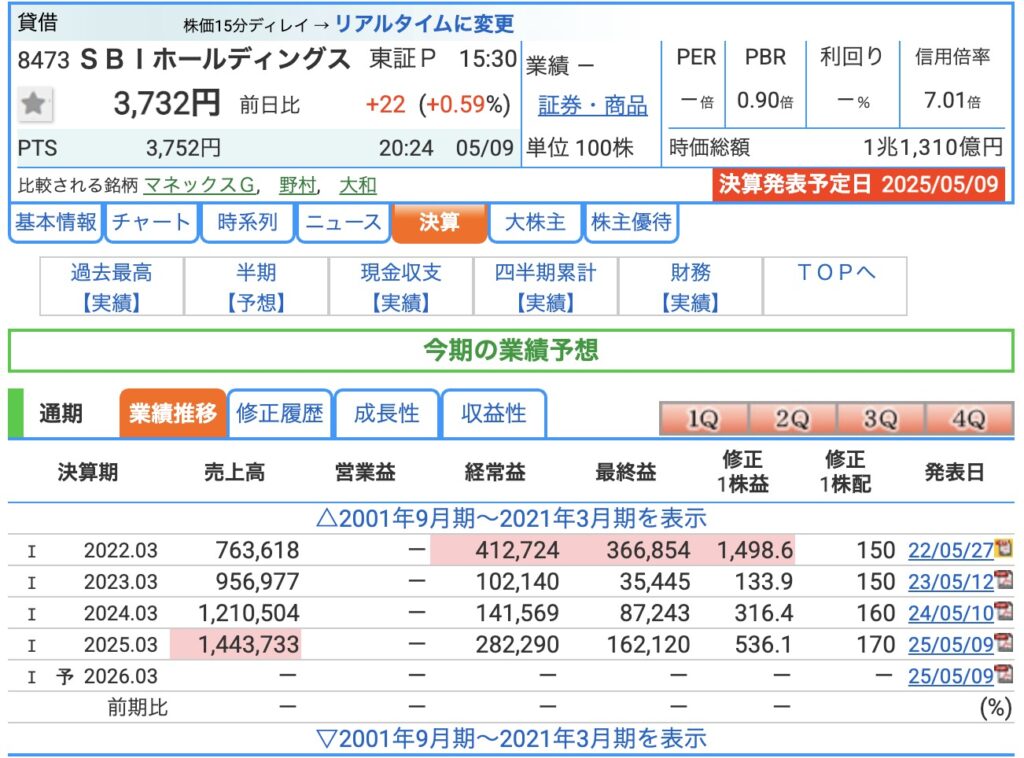This screenshot has height=758, width=1024.
Task: Open PDF icon beside 24/05/10 date
Action: pos(1004,612)
